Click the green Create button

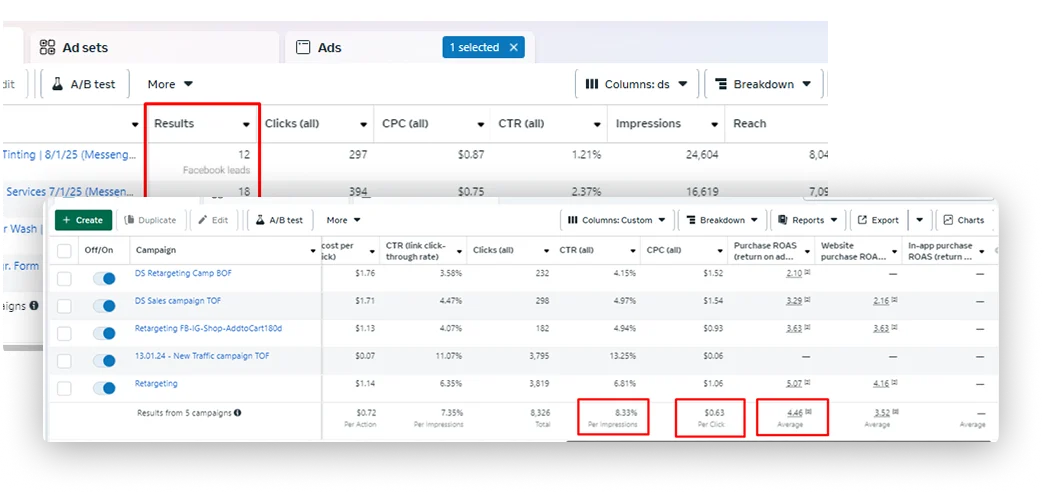[83, 220]
